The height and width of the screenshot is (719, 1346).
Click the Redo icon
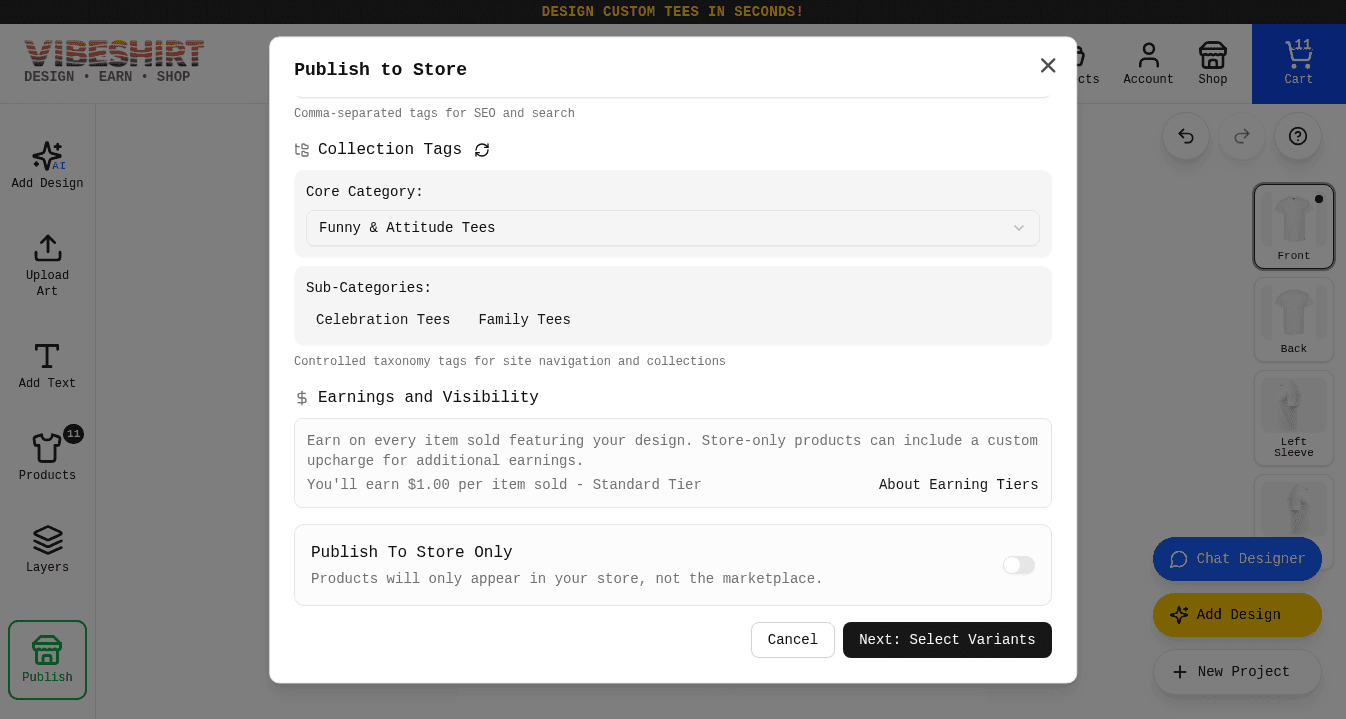pyautogui.click(x=1242, y=136)
